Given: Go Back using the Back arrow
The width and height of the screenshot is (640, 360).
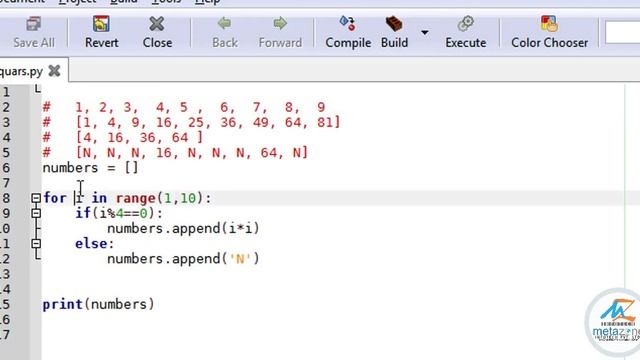Looking at the screenshot, I should 224,32.
